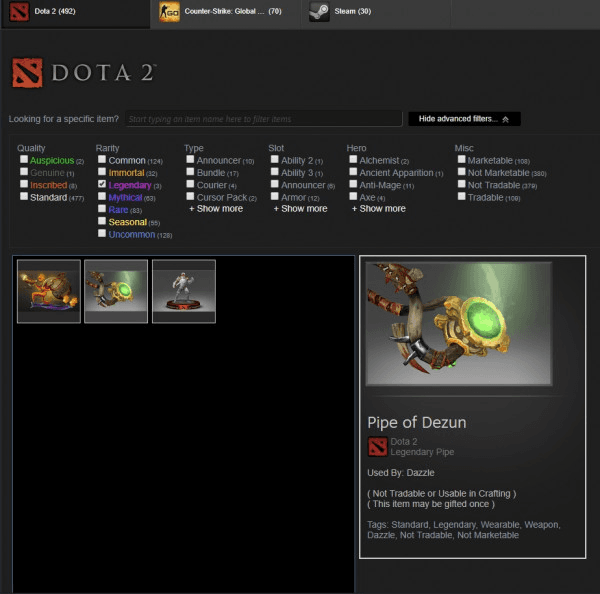This screenshot has height=594, width=600.
Task: Click the Misc filter heading
Action: pyautogui.click(x=464, y=148)
